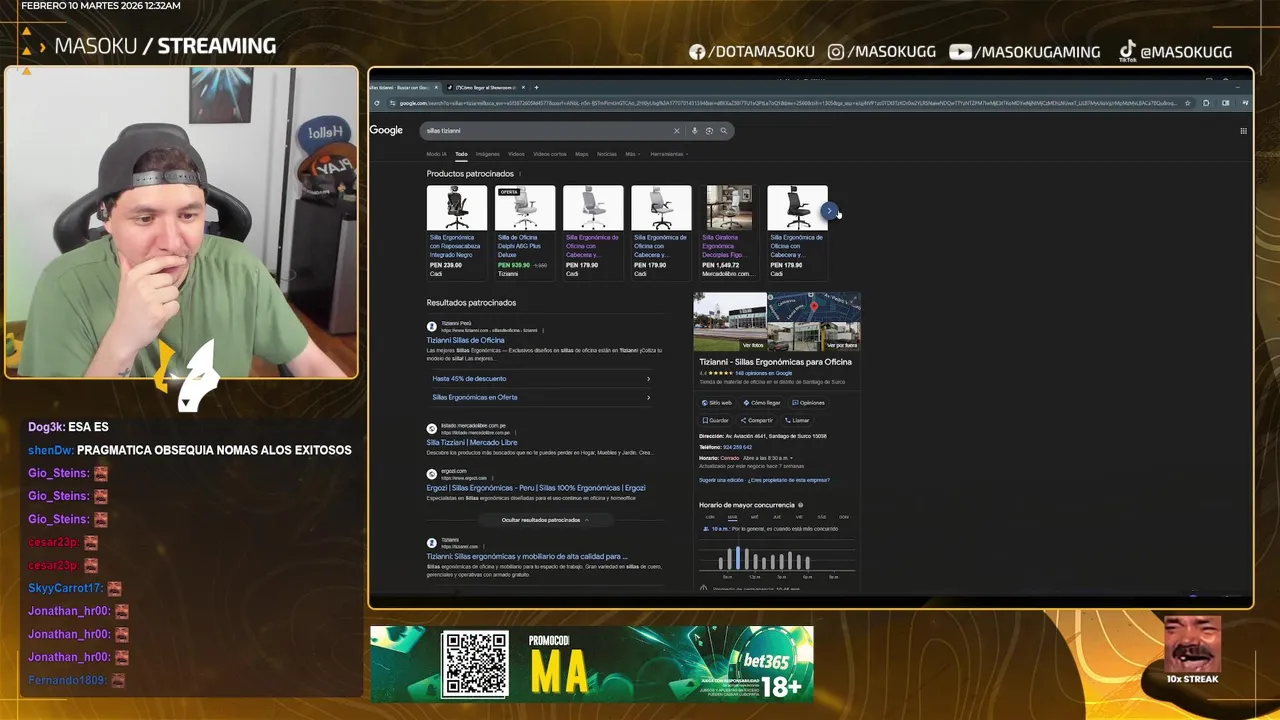
Task: Click the bet365 promo banner logo
Action: 766,661
